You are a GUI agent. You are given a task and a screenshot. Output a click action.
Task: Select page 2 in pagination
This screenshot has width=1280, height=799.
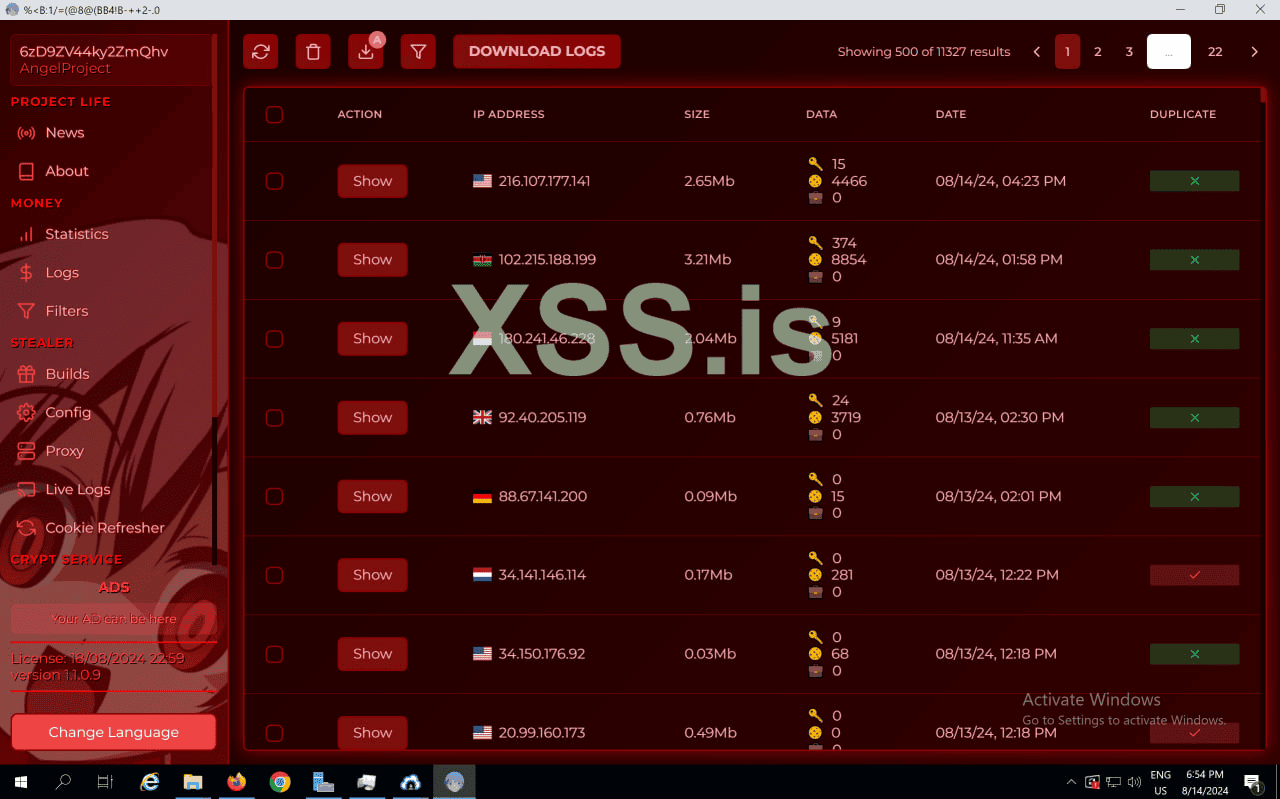1098,52
